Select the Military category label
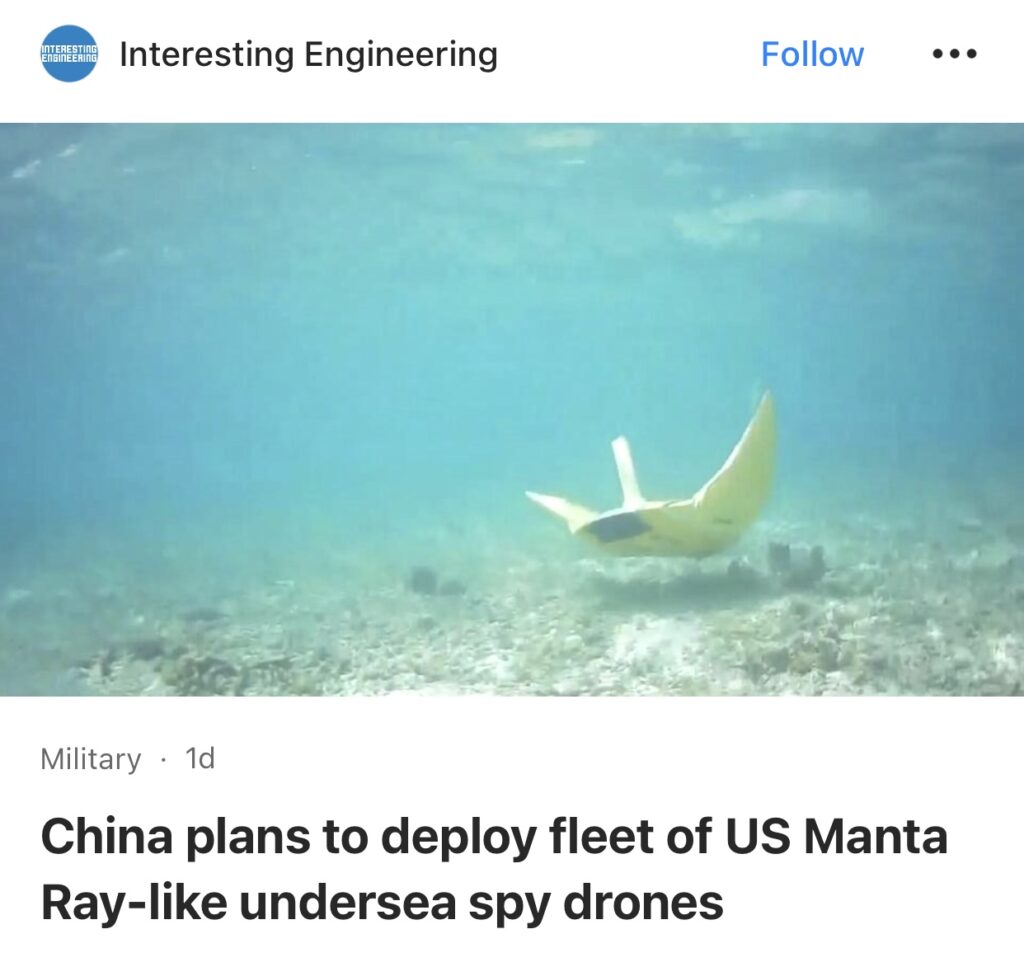 pyautogui.click(x=90, y=759)
